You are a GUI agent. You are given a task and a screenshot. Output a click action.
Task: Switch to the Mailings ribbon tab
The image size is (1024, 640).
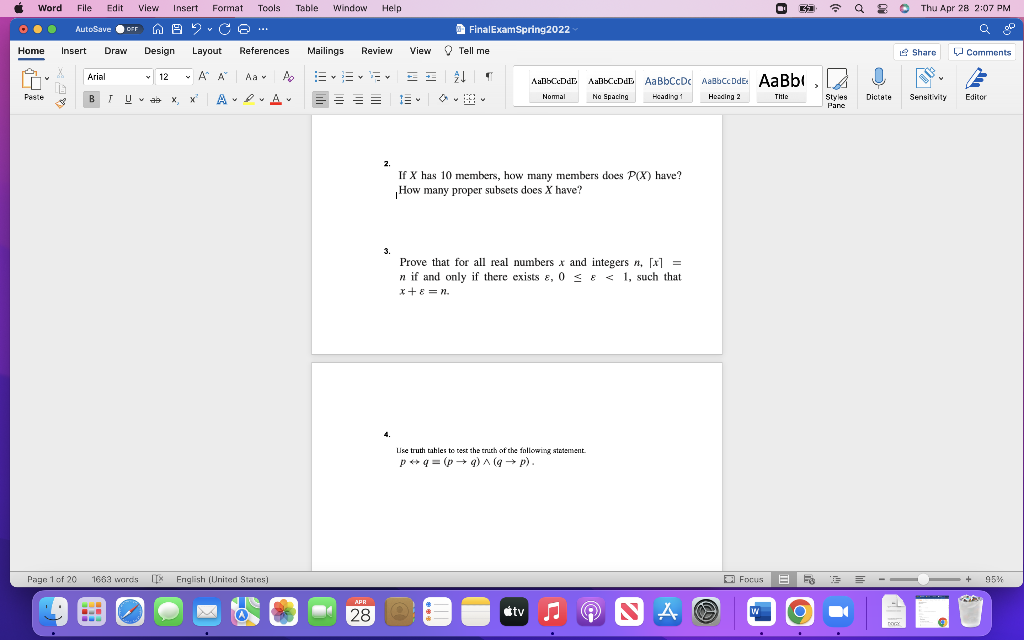click(325, 51)
